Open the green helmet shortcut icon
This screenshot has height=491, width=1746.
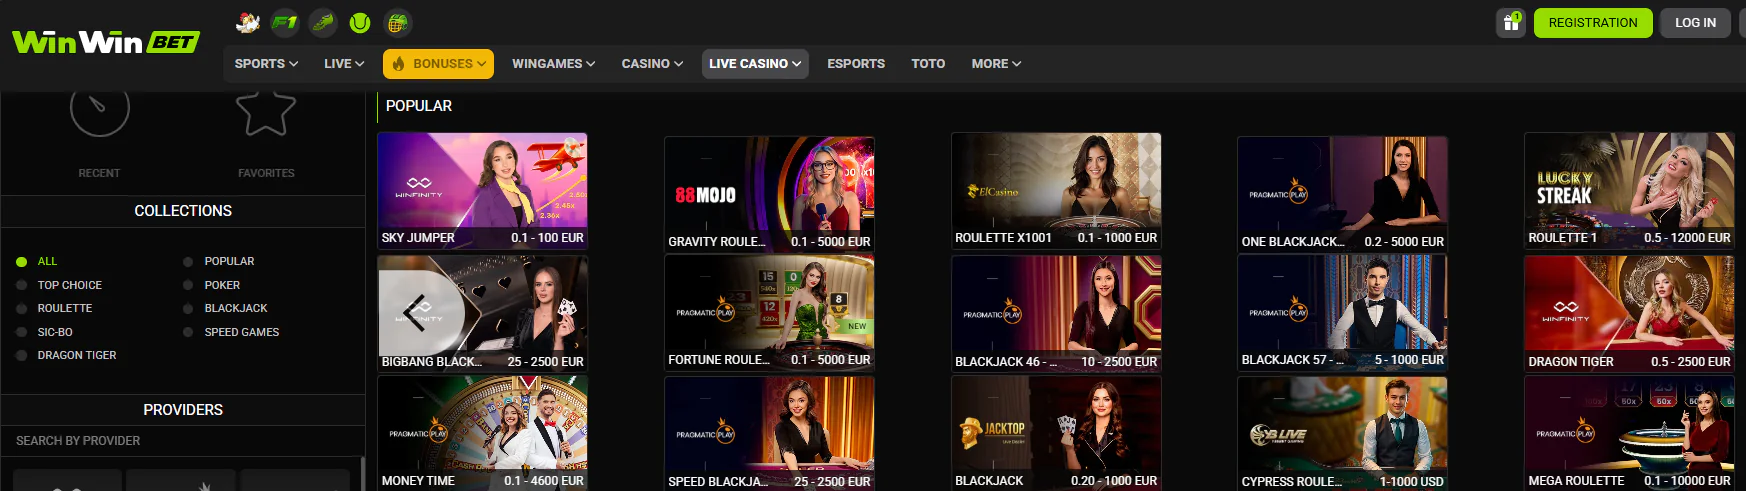398,22
